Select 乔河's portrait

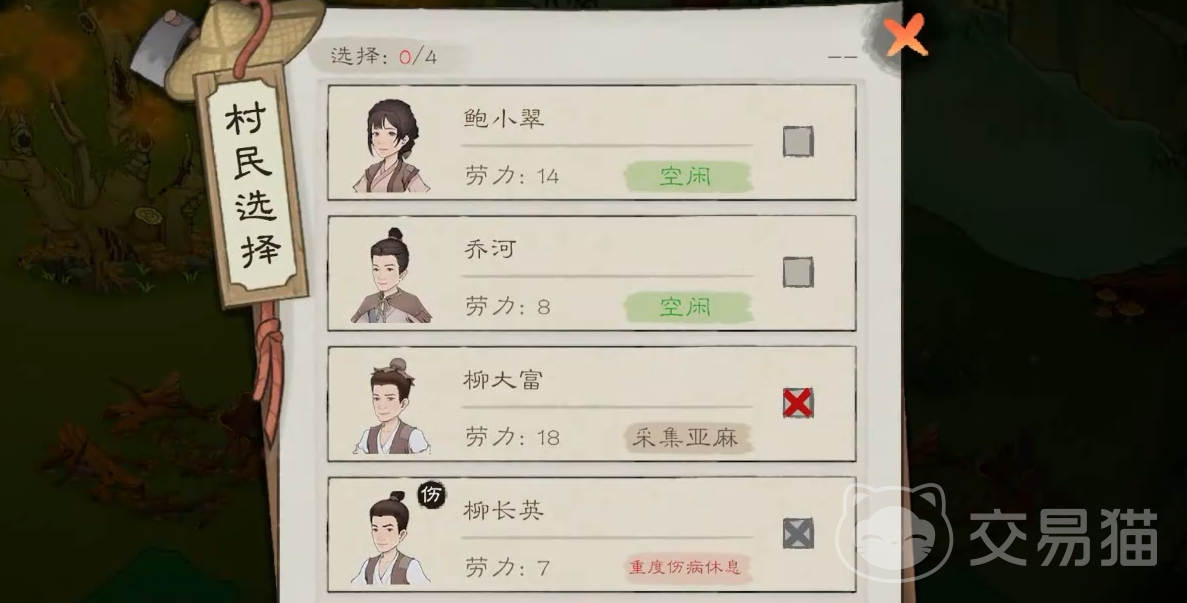tap(391, 276)
